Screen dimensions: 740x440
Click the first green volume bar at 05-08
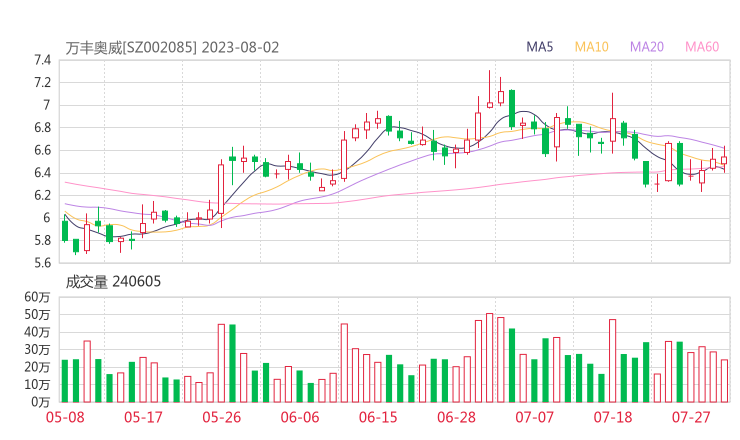65,381
